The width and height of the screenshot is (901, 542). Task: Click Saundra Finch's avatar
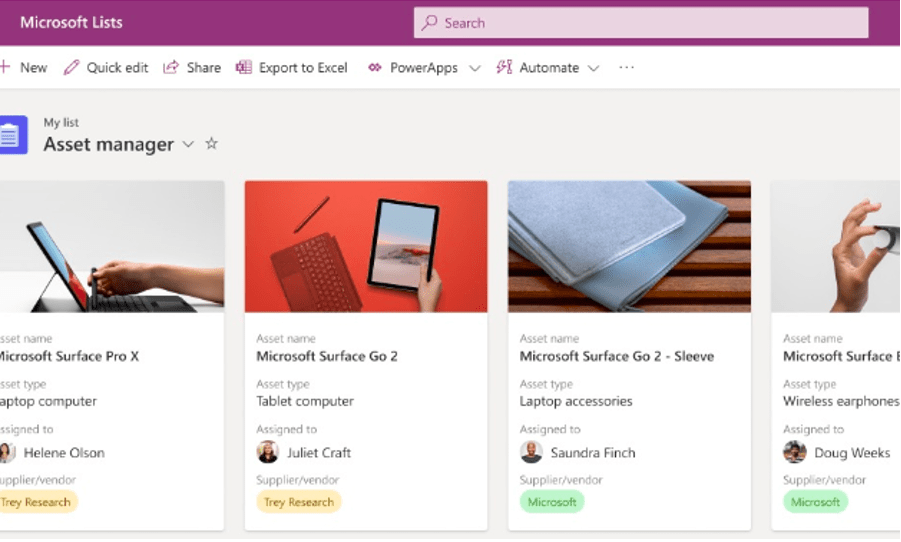click(531, 452)
